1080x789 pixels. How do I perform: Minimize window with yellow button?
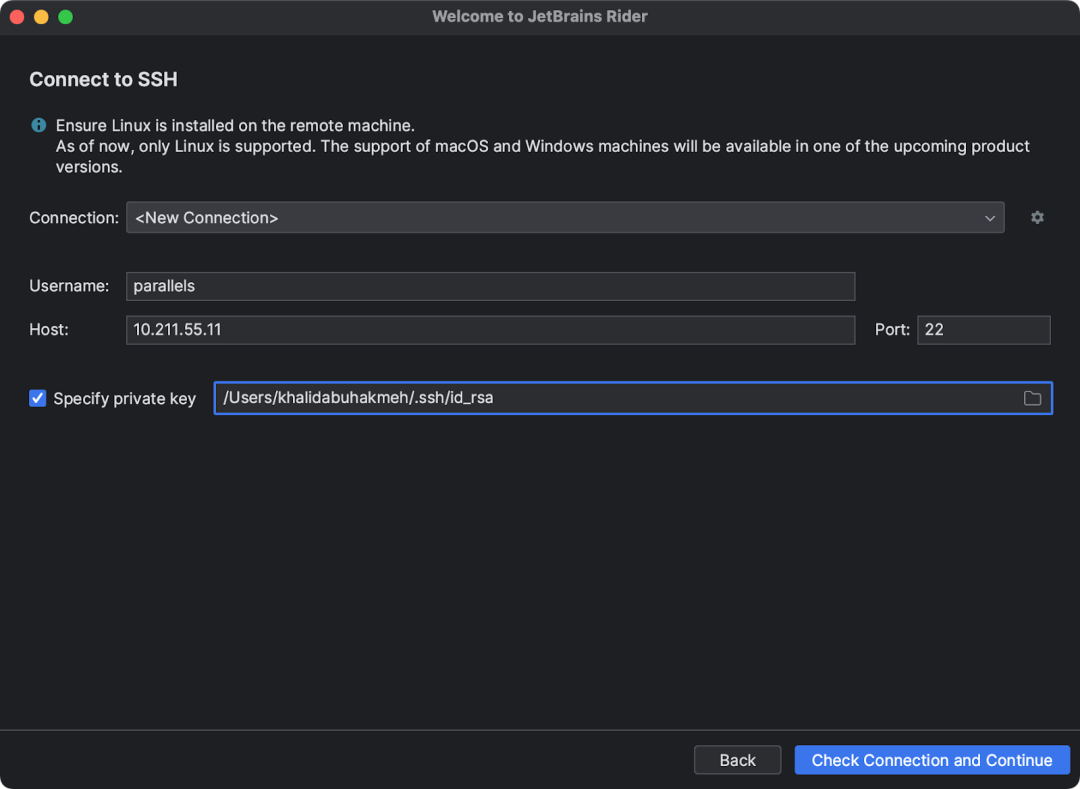tap(41, 17)
